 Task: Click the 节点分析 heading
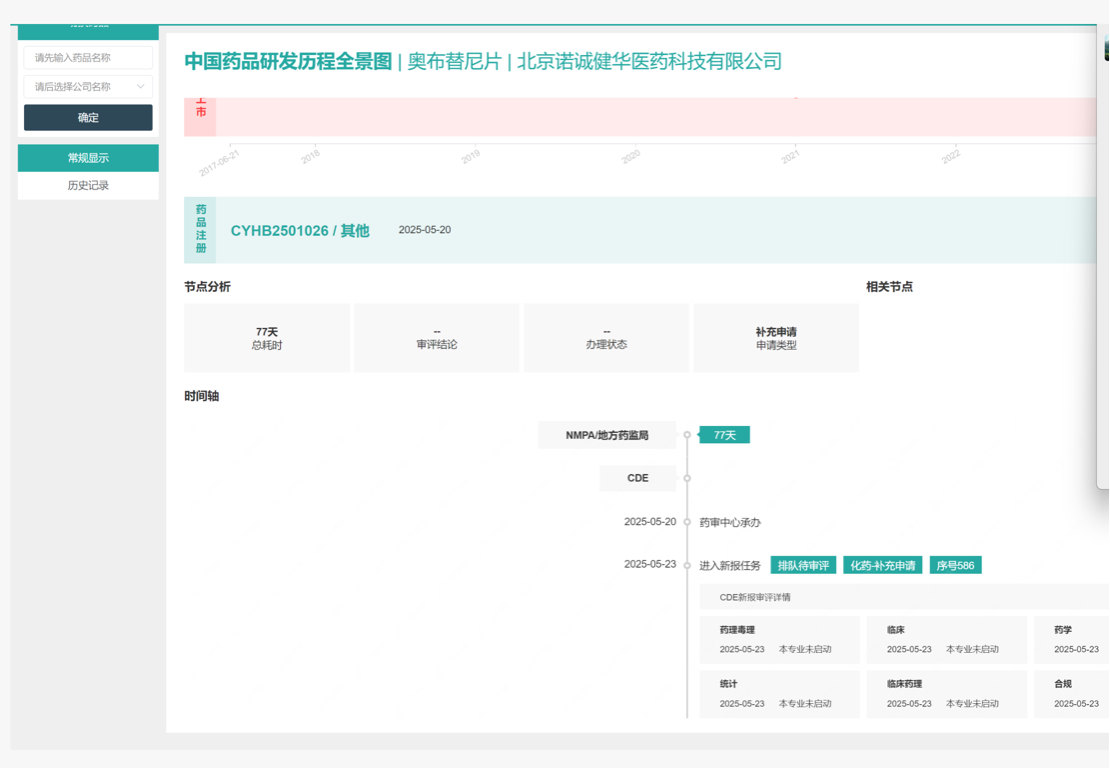click(207, 287)
